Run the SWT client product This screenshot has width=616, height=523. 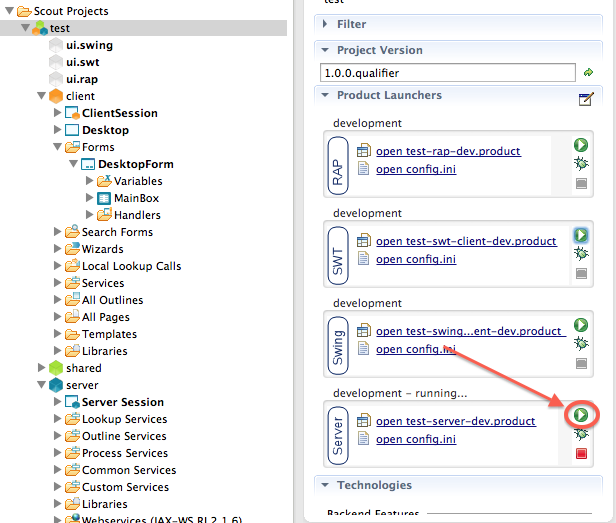click(580, 234)
